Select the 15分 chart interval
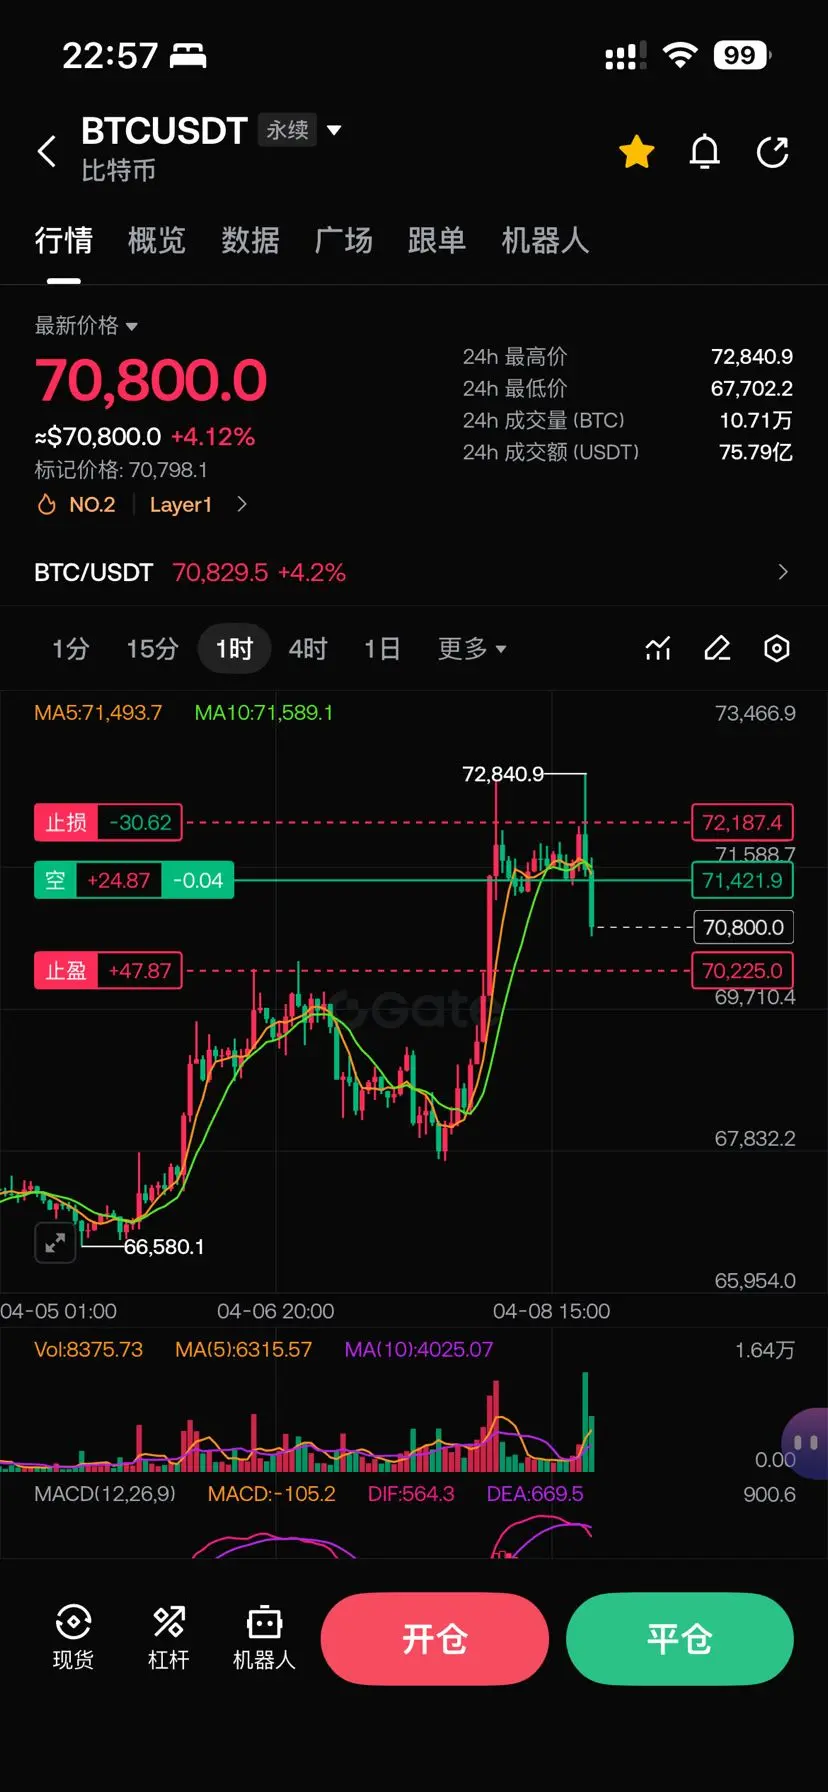This screenshot has width=828, height=1792. pos(152,649)
